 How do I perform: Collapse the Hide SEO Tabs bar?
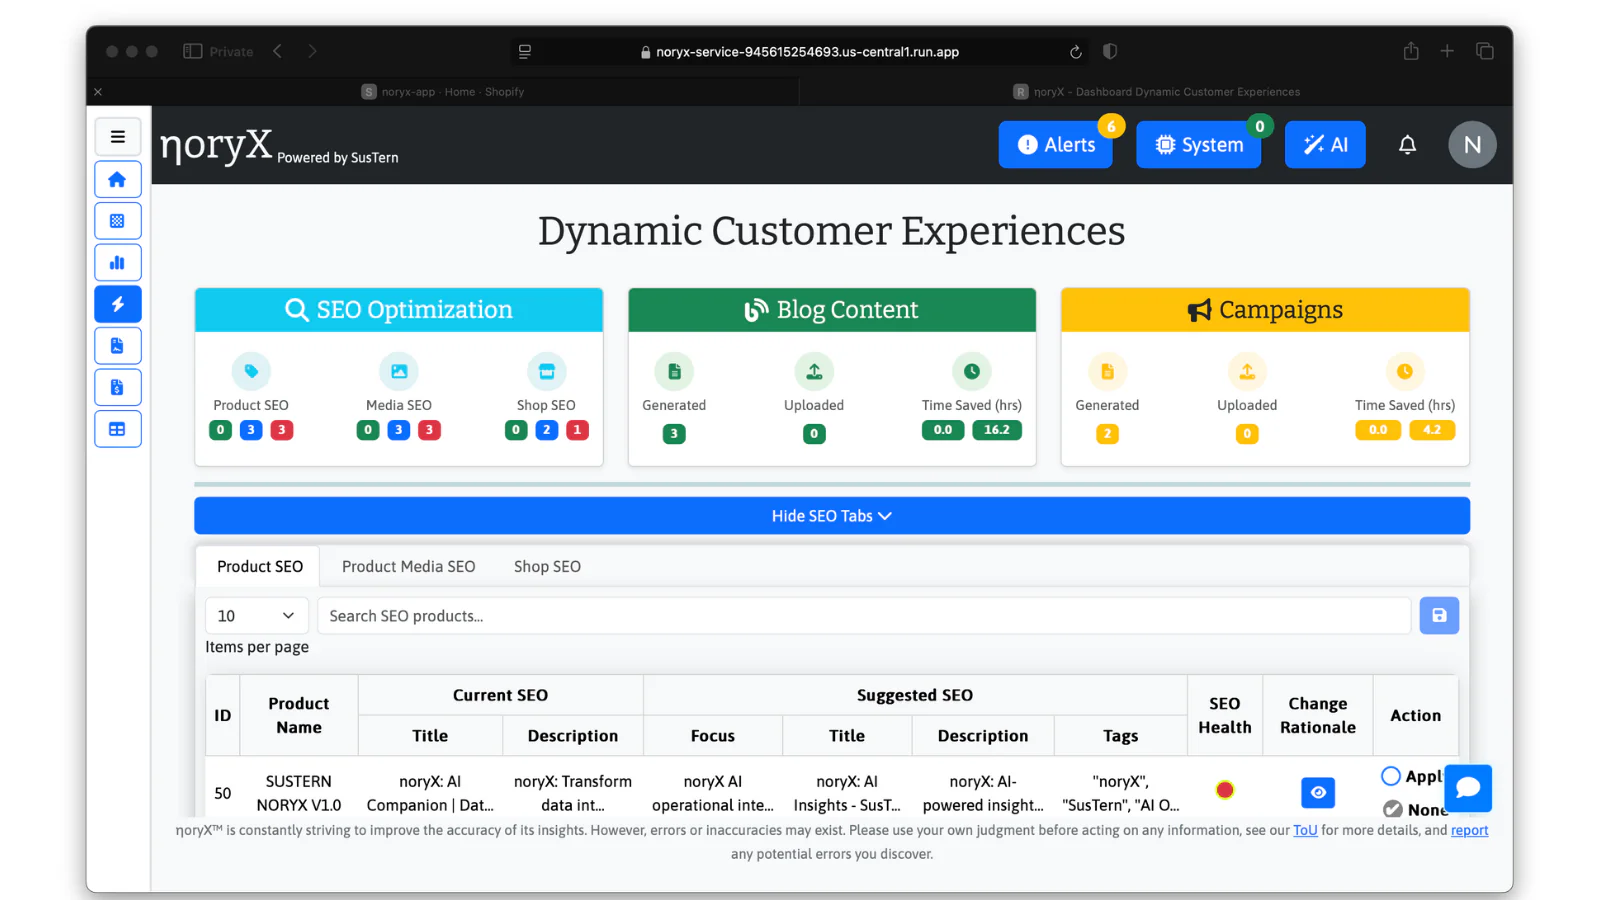pos(831,516)
